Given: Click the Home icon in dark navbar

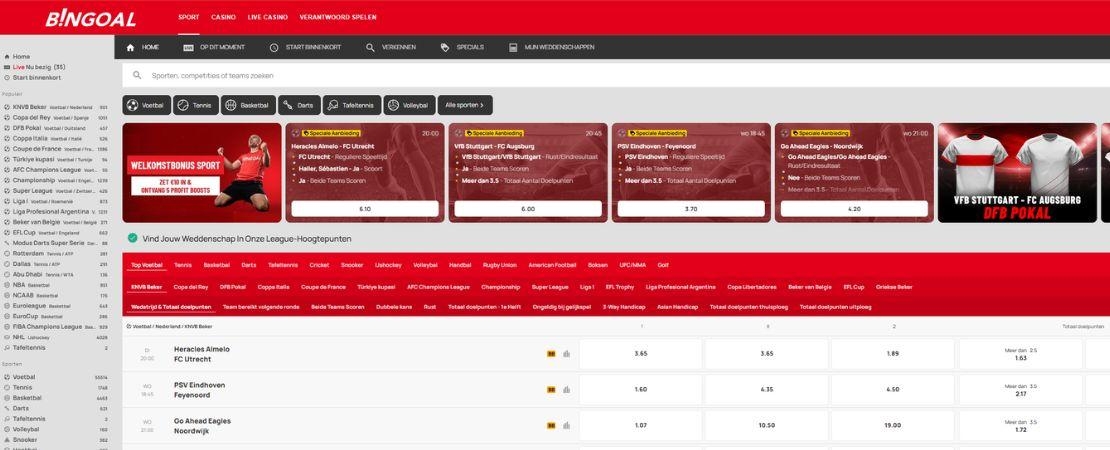Looking at the screenshot, I should point(131,47).
